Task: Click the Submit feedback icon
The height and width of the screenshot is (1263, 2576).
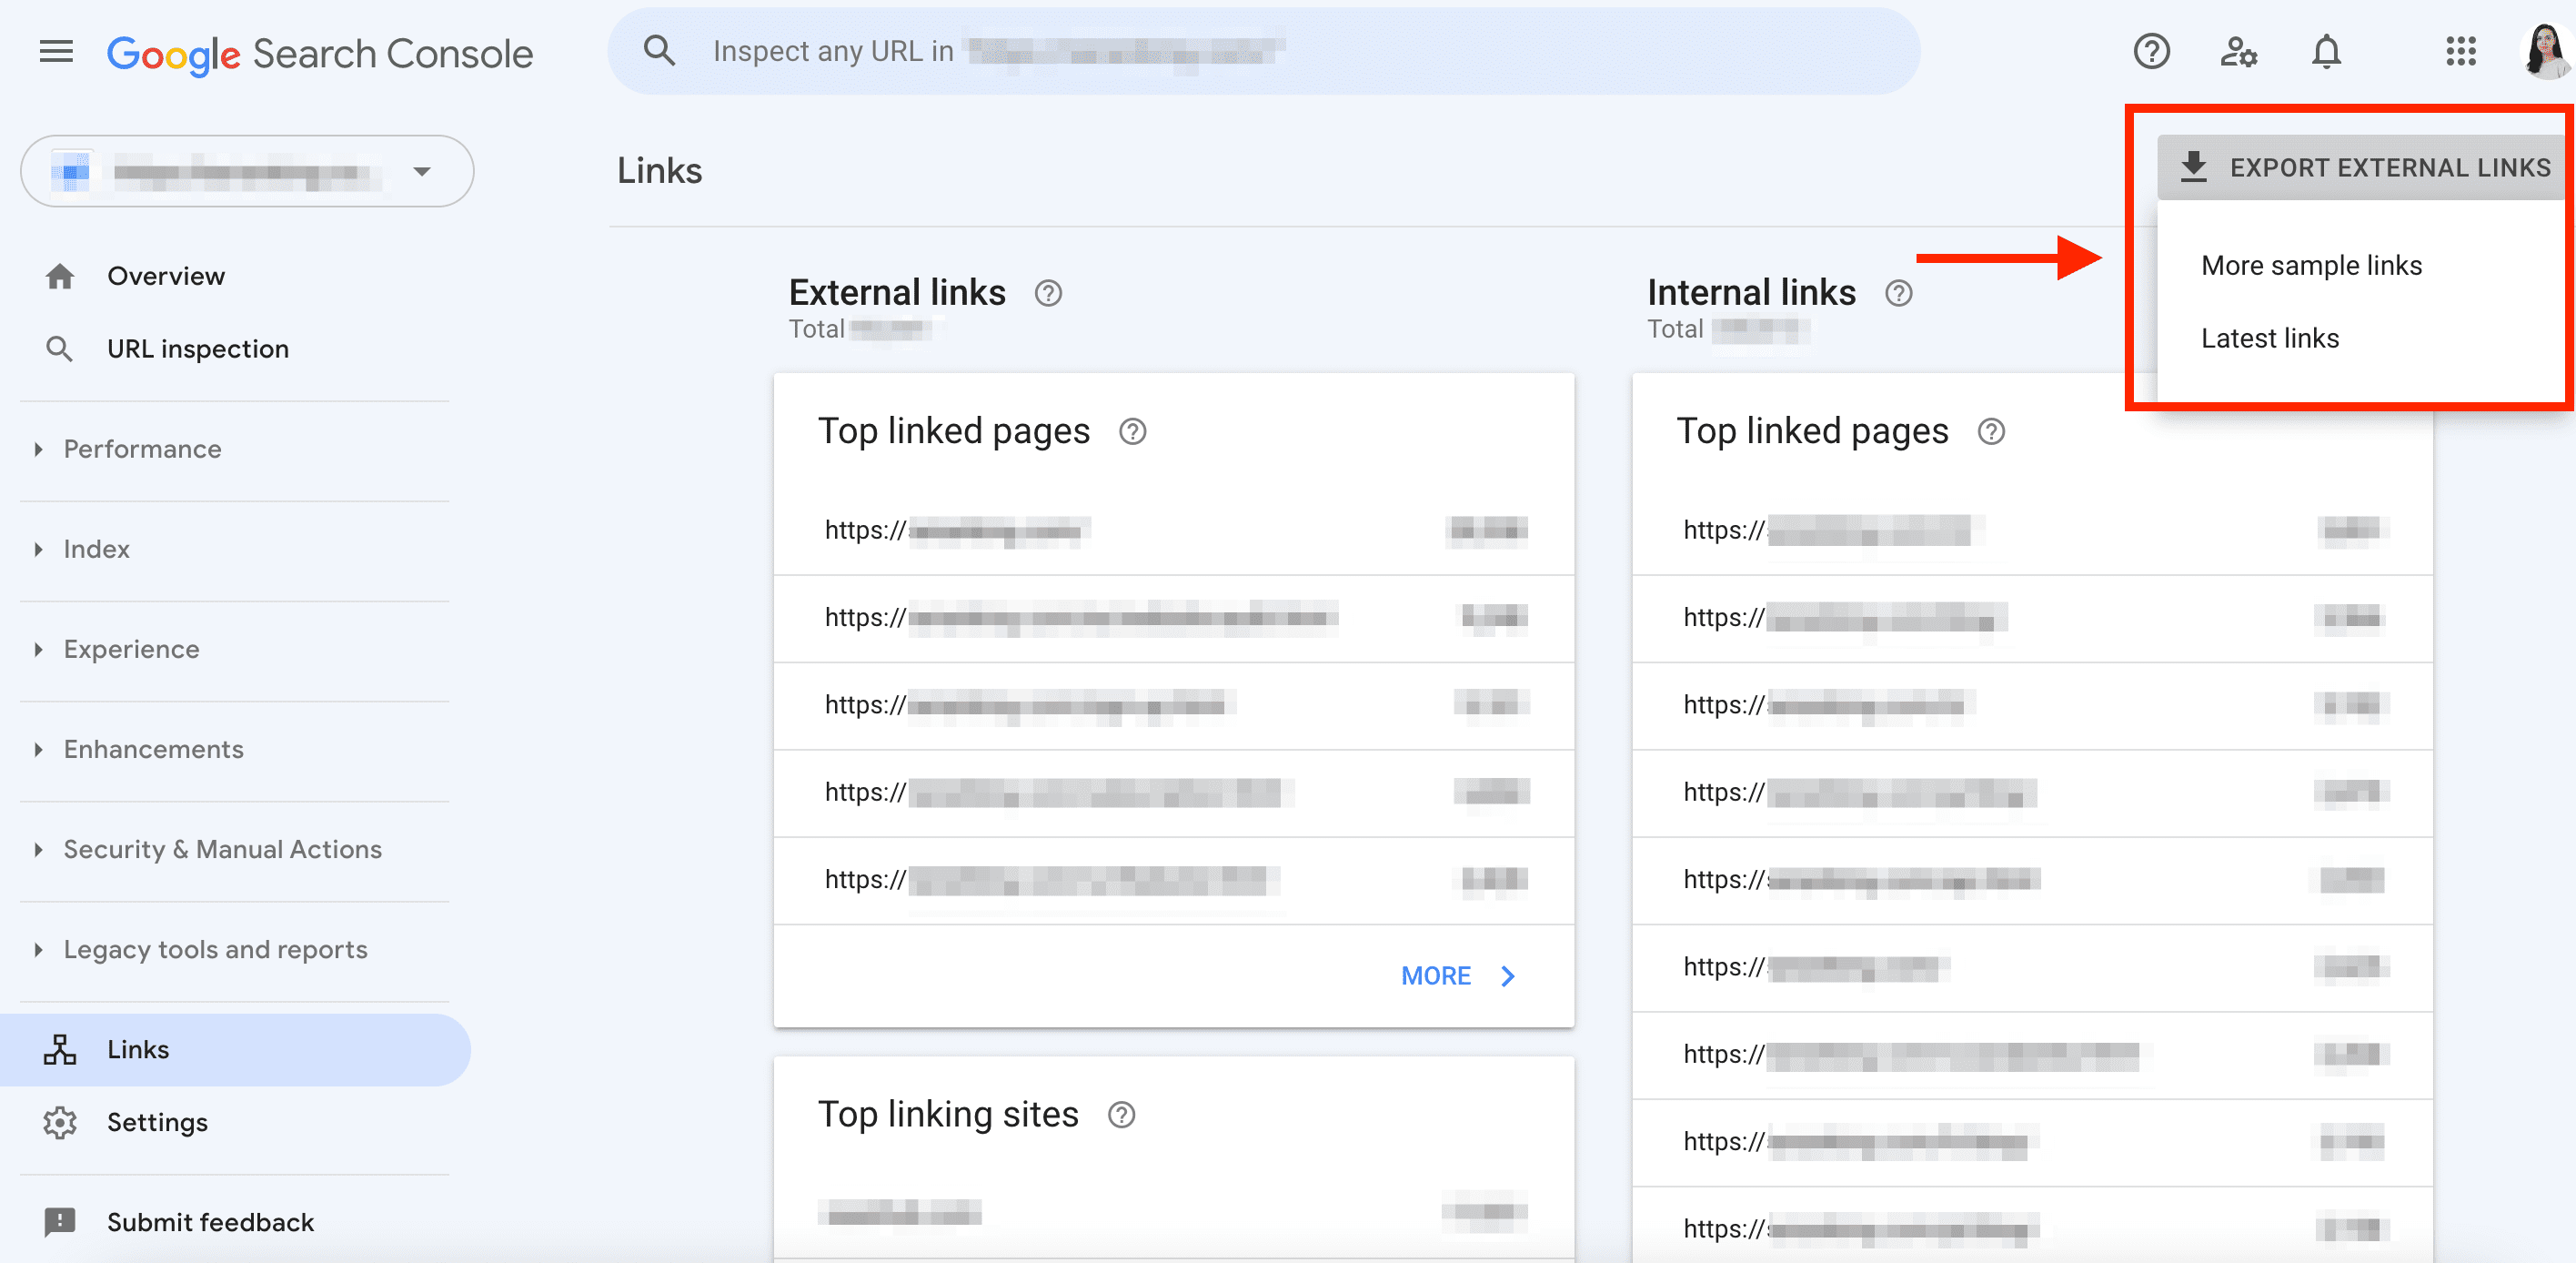Action: pos(60,1222)
